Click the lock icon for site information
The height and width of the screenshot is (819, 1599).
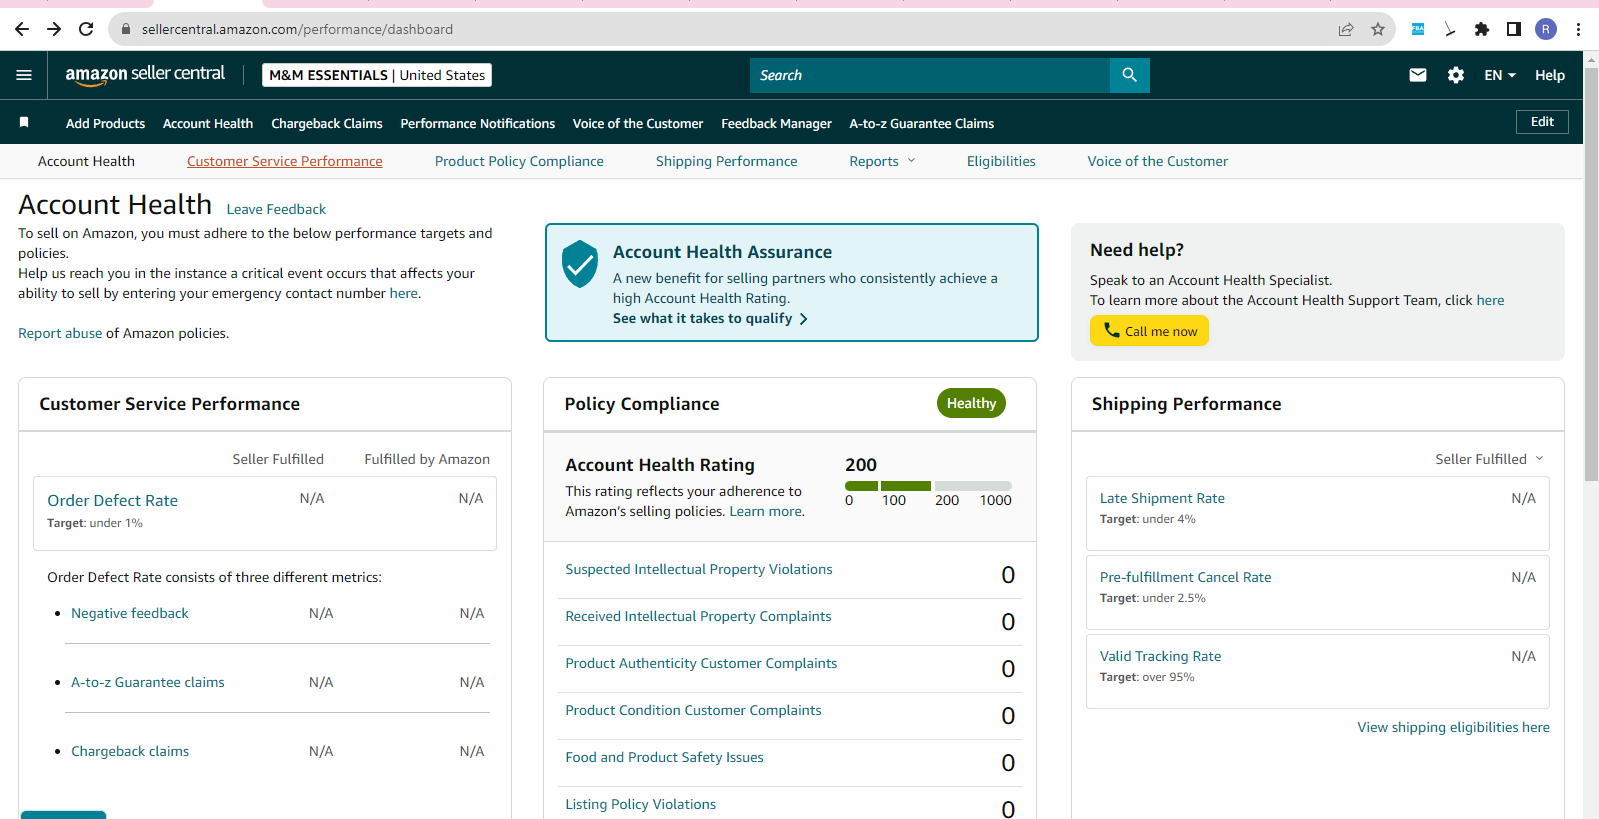126,29
